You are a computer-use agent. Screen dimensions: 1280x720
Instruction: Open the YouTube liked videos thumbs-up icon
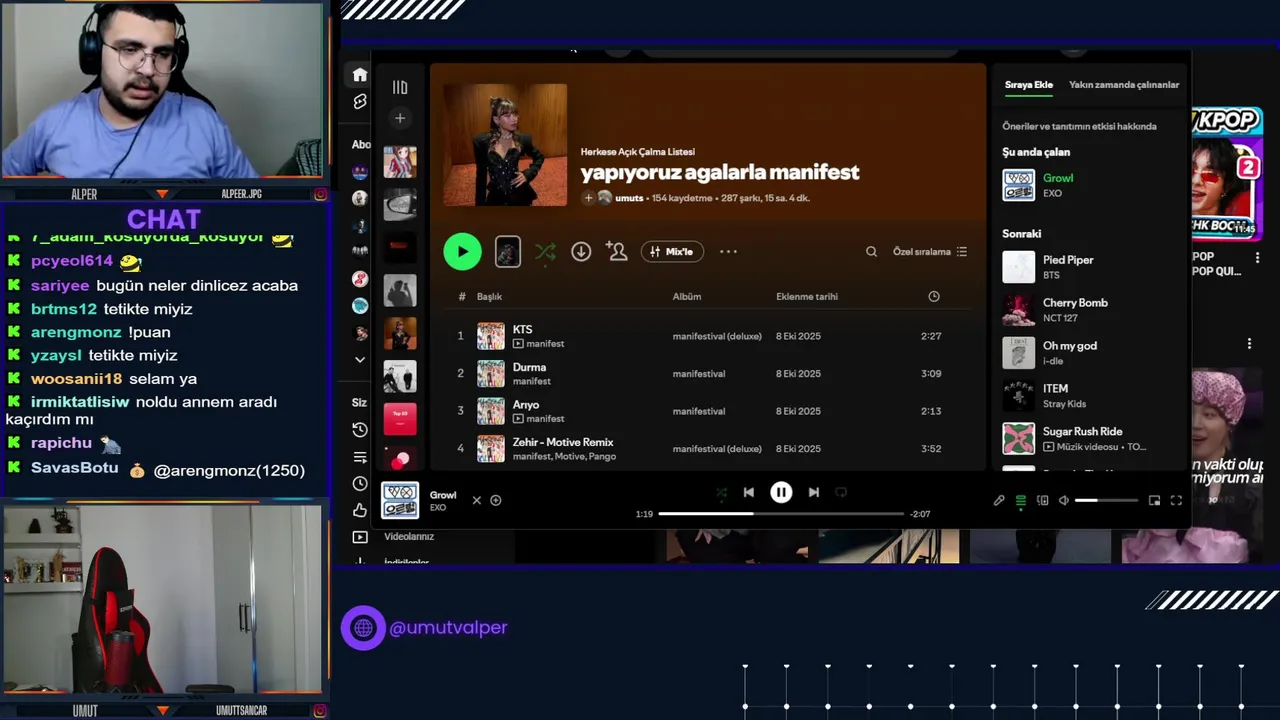click(x=360, y=511)
